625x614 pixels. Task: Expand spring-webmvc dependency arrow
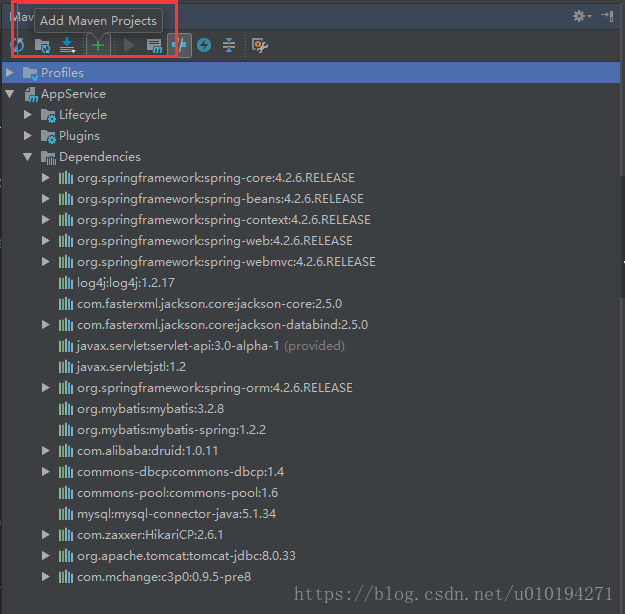tap(46, 262)
